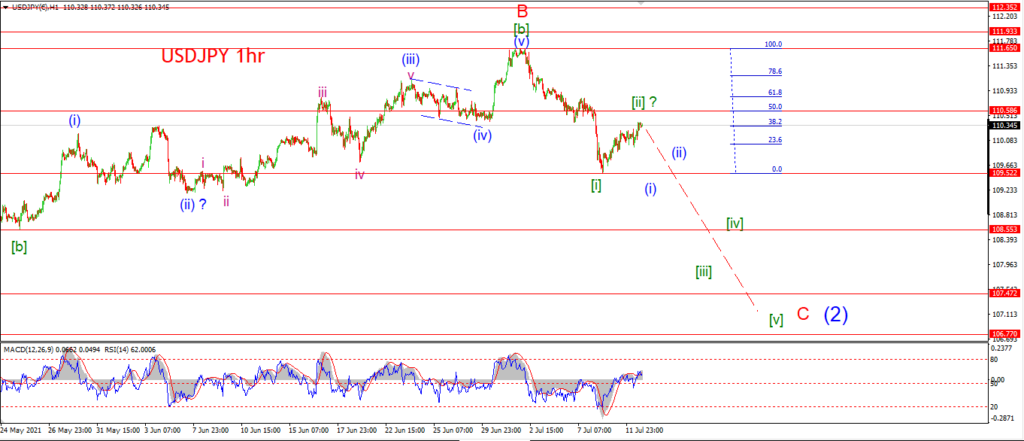This screenshot has width=1024, height=441.
Task: Click the '24 May 2021' date on time axis
Action: [x=20, y=431]
